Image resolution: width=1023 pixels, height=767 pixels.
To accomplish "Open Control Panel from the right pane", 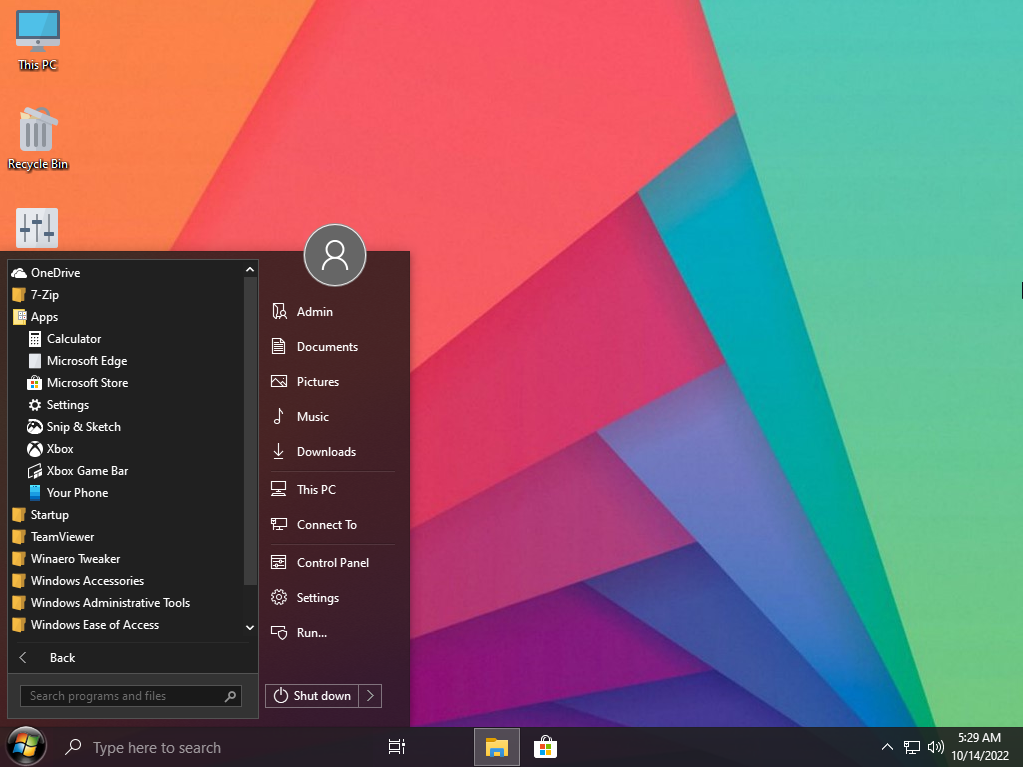I will point(332,563).
